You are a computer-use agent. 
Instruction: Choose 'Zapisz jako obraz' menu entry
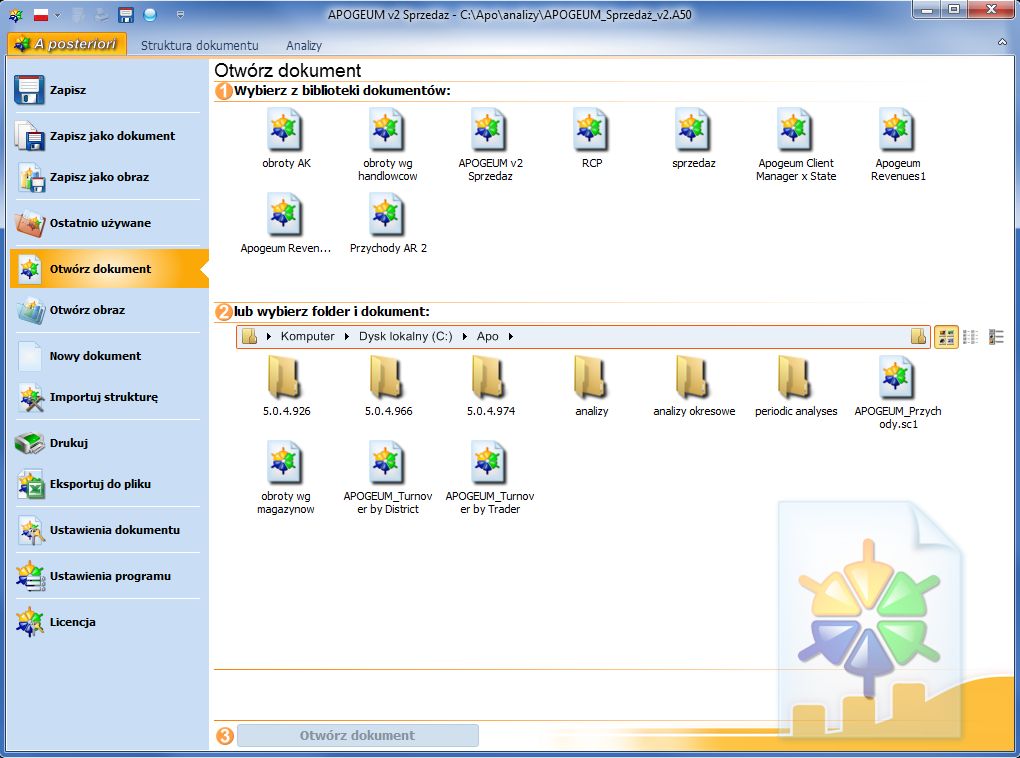pos(108,177)
